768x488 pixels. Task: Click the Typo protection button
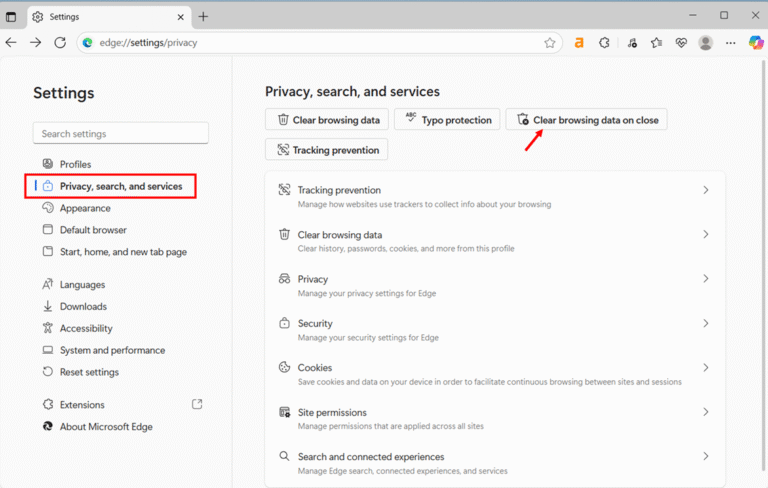[447, 120]
